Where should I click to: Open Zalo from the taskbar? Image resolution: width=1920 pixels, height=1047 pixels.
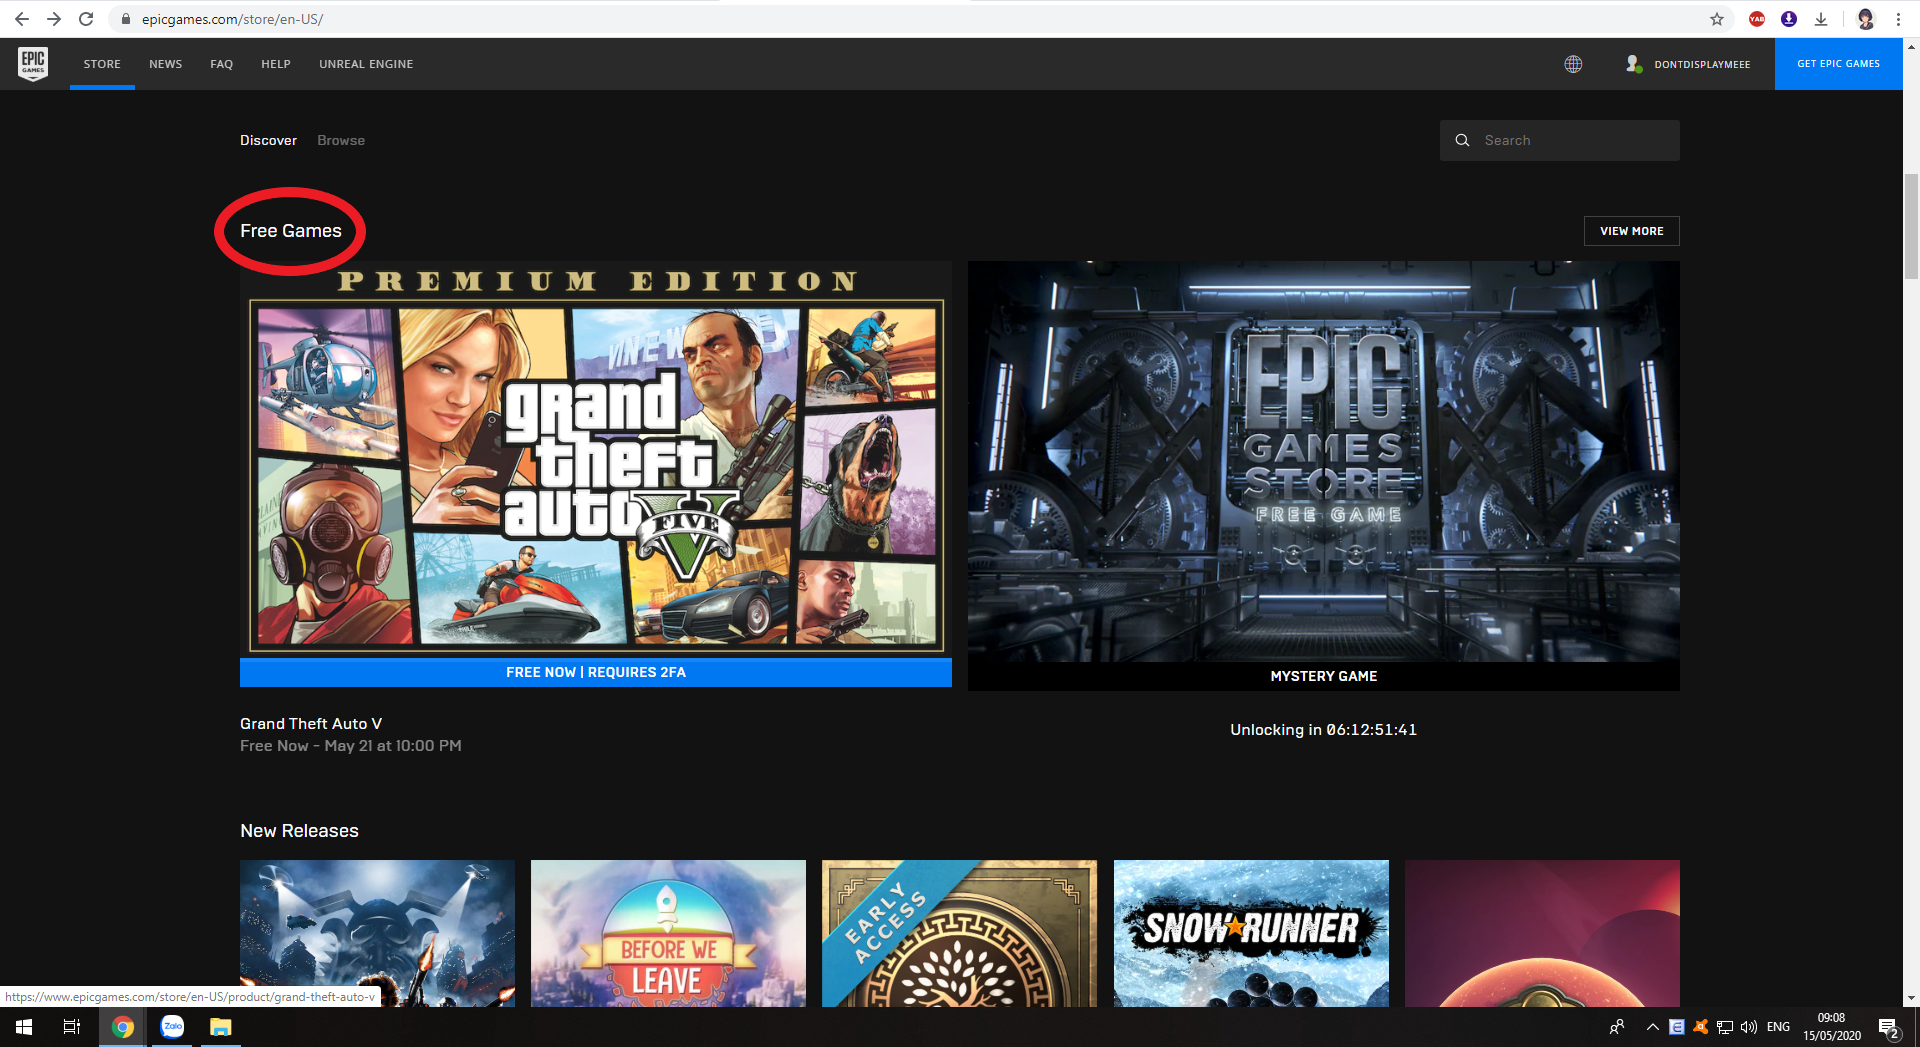click(x=172, y=1027)
